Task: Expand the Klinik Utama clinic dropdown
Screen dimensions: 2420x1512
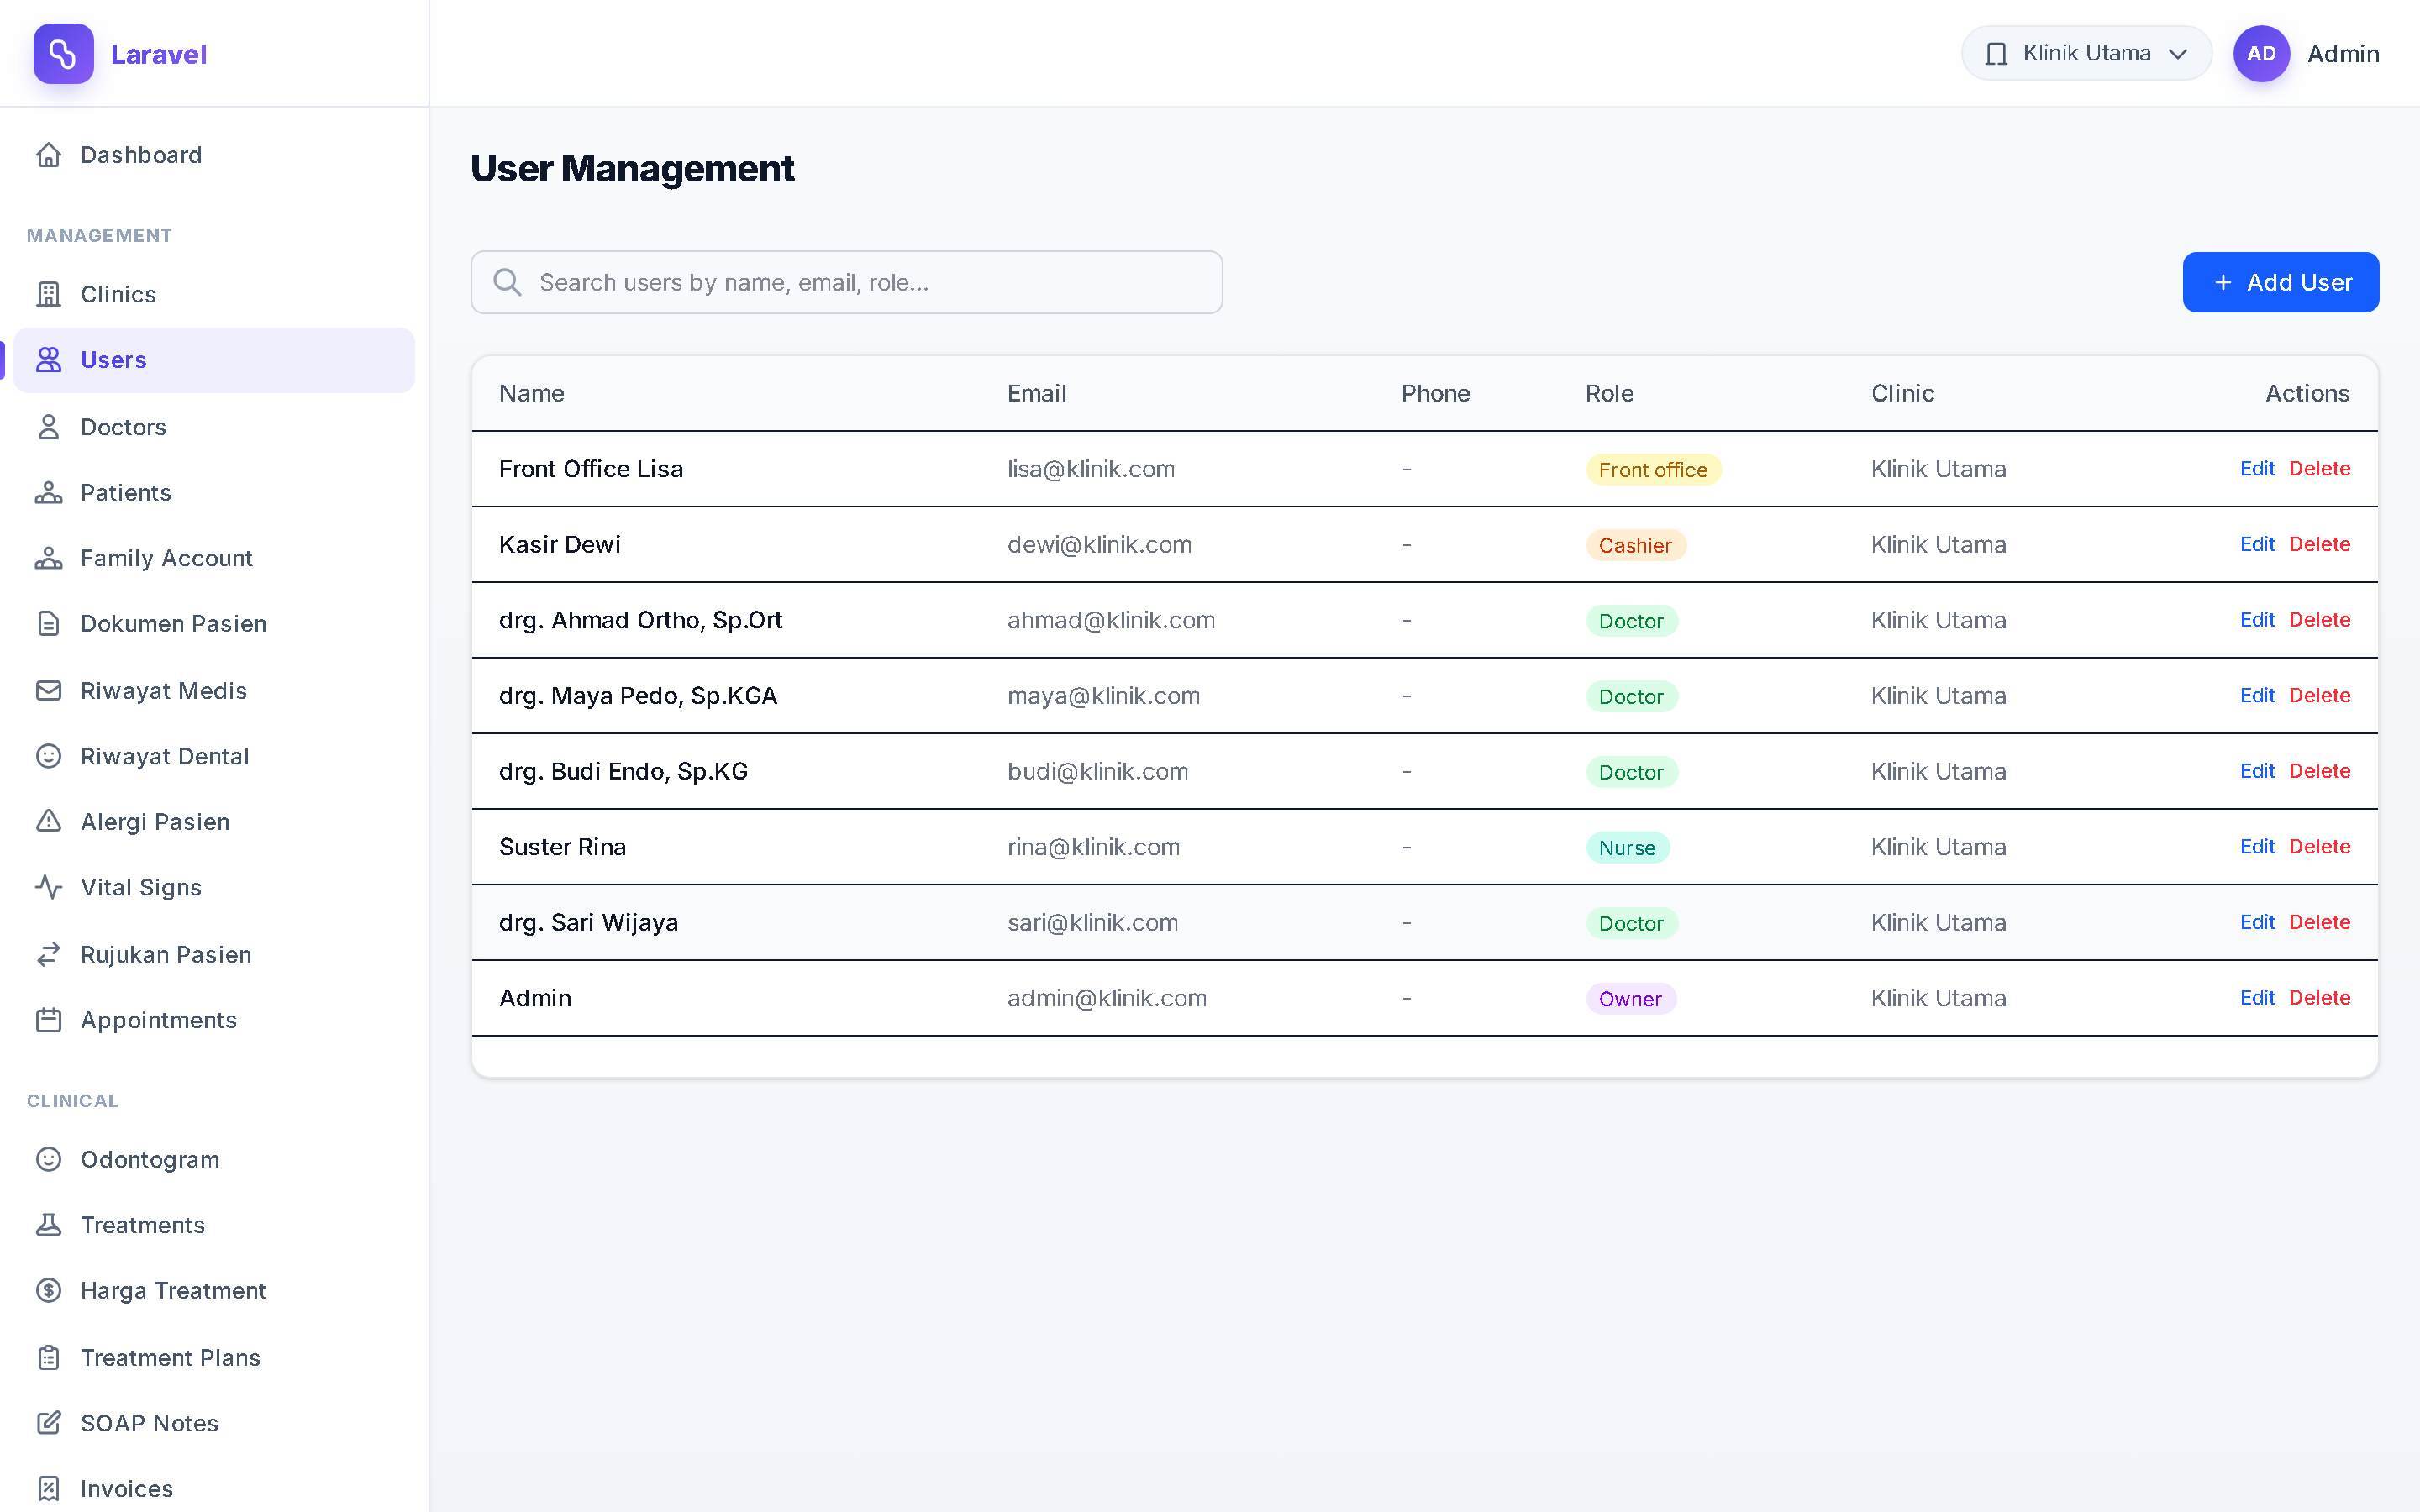Action: pyautogui.click(x=2086, y=53)
